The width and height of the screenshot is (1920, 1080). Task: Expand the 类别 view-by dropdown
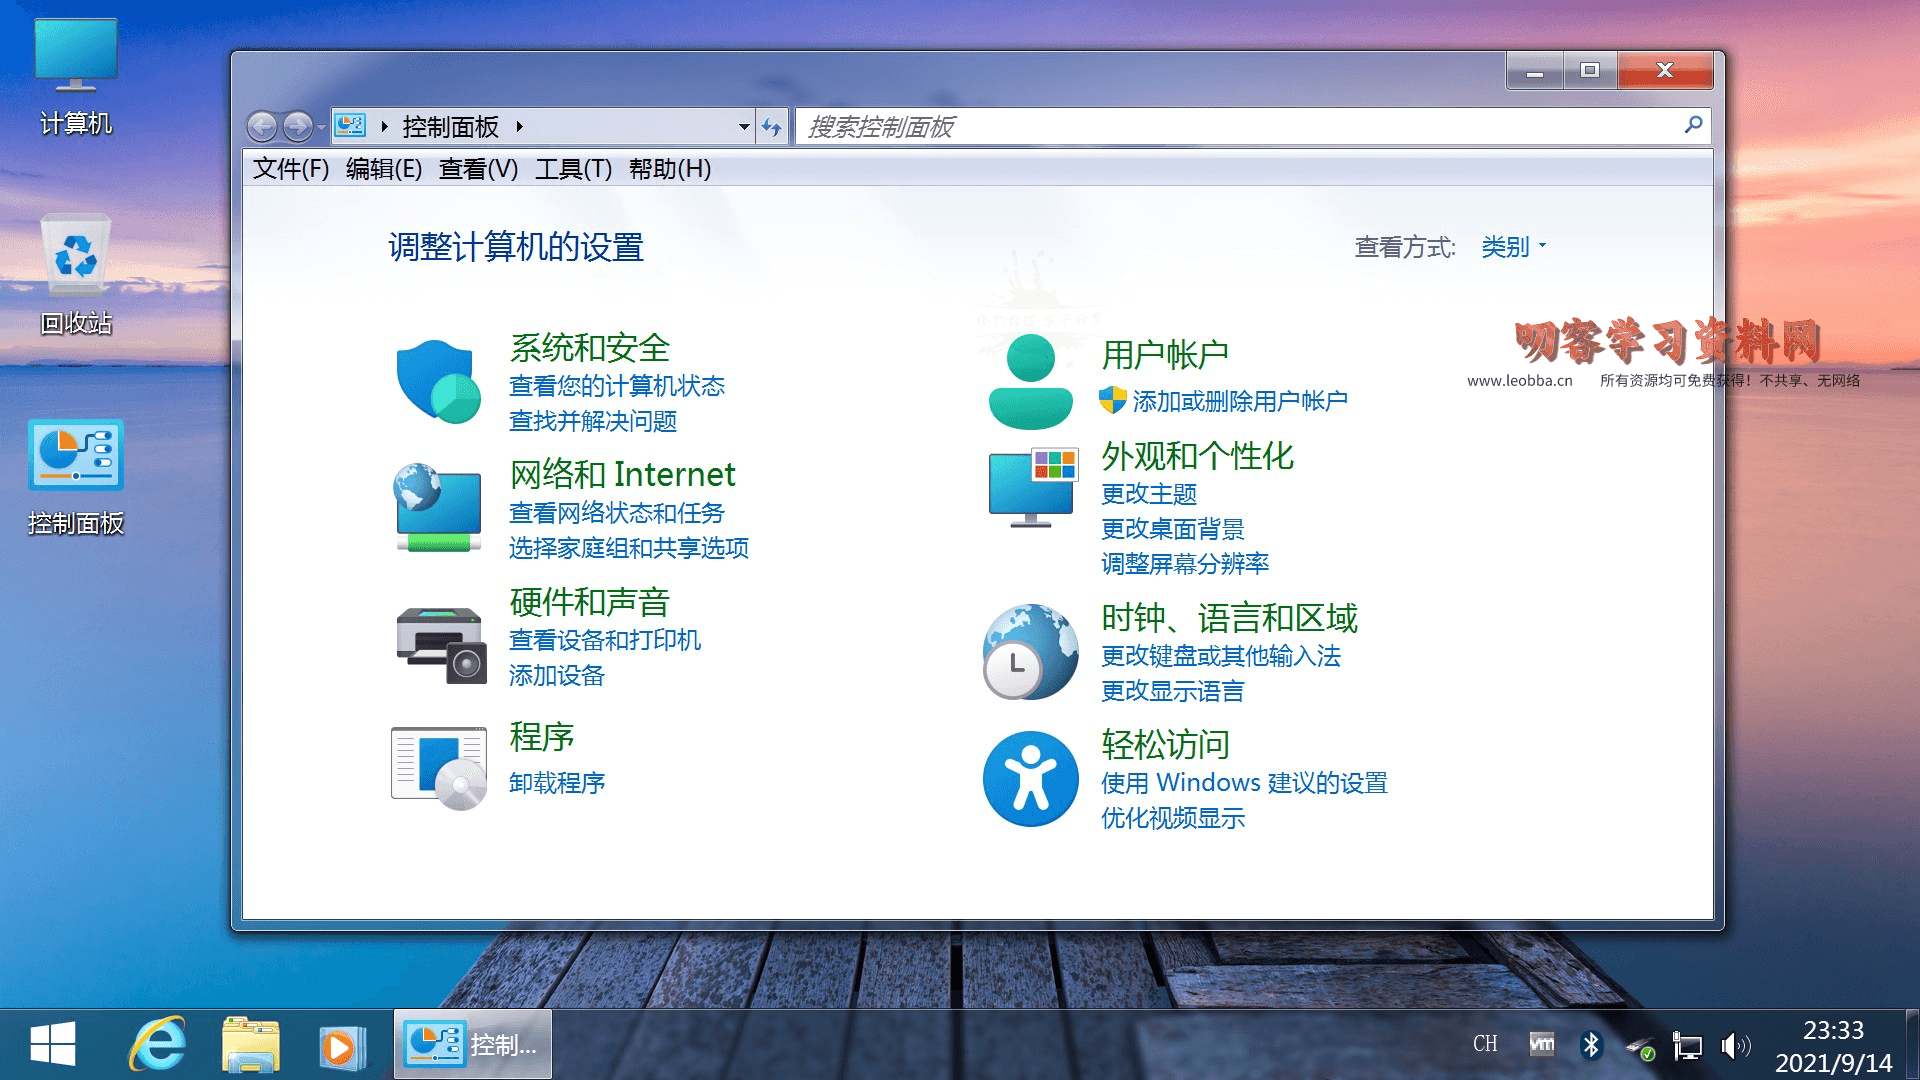click(1513, 247)
